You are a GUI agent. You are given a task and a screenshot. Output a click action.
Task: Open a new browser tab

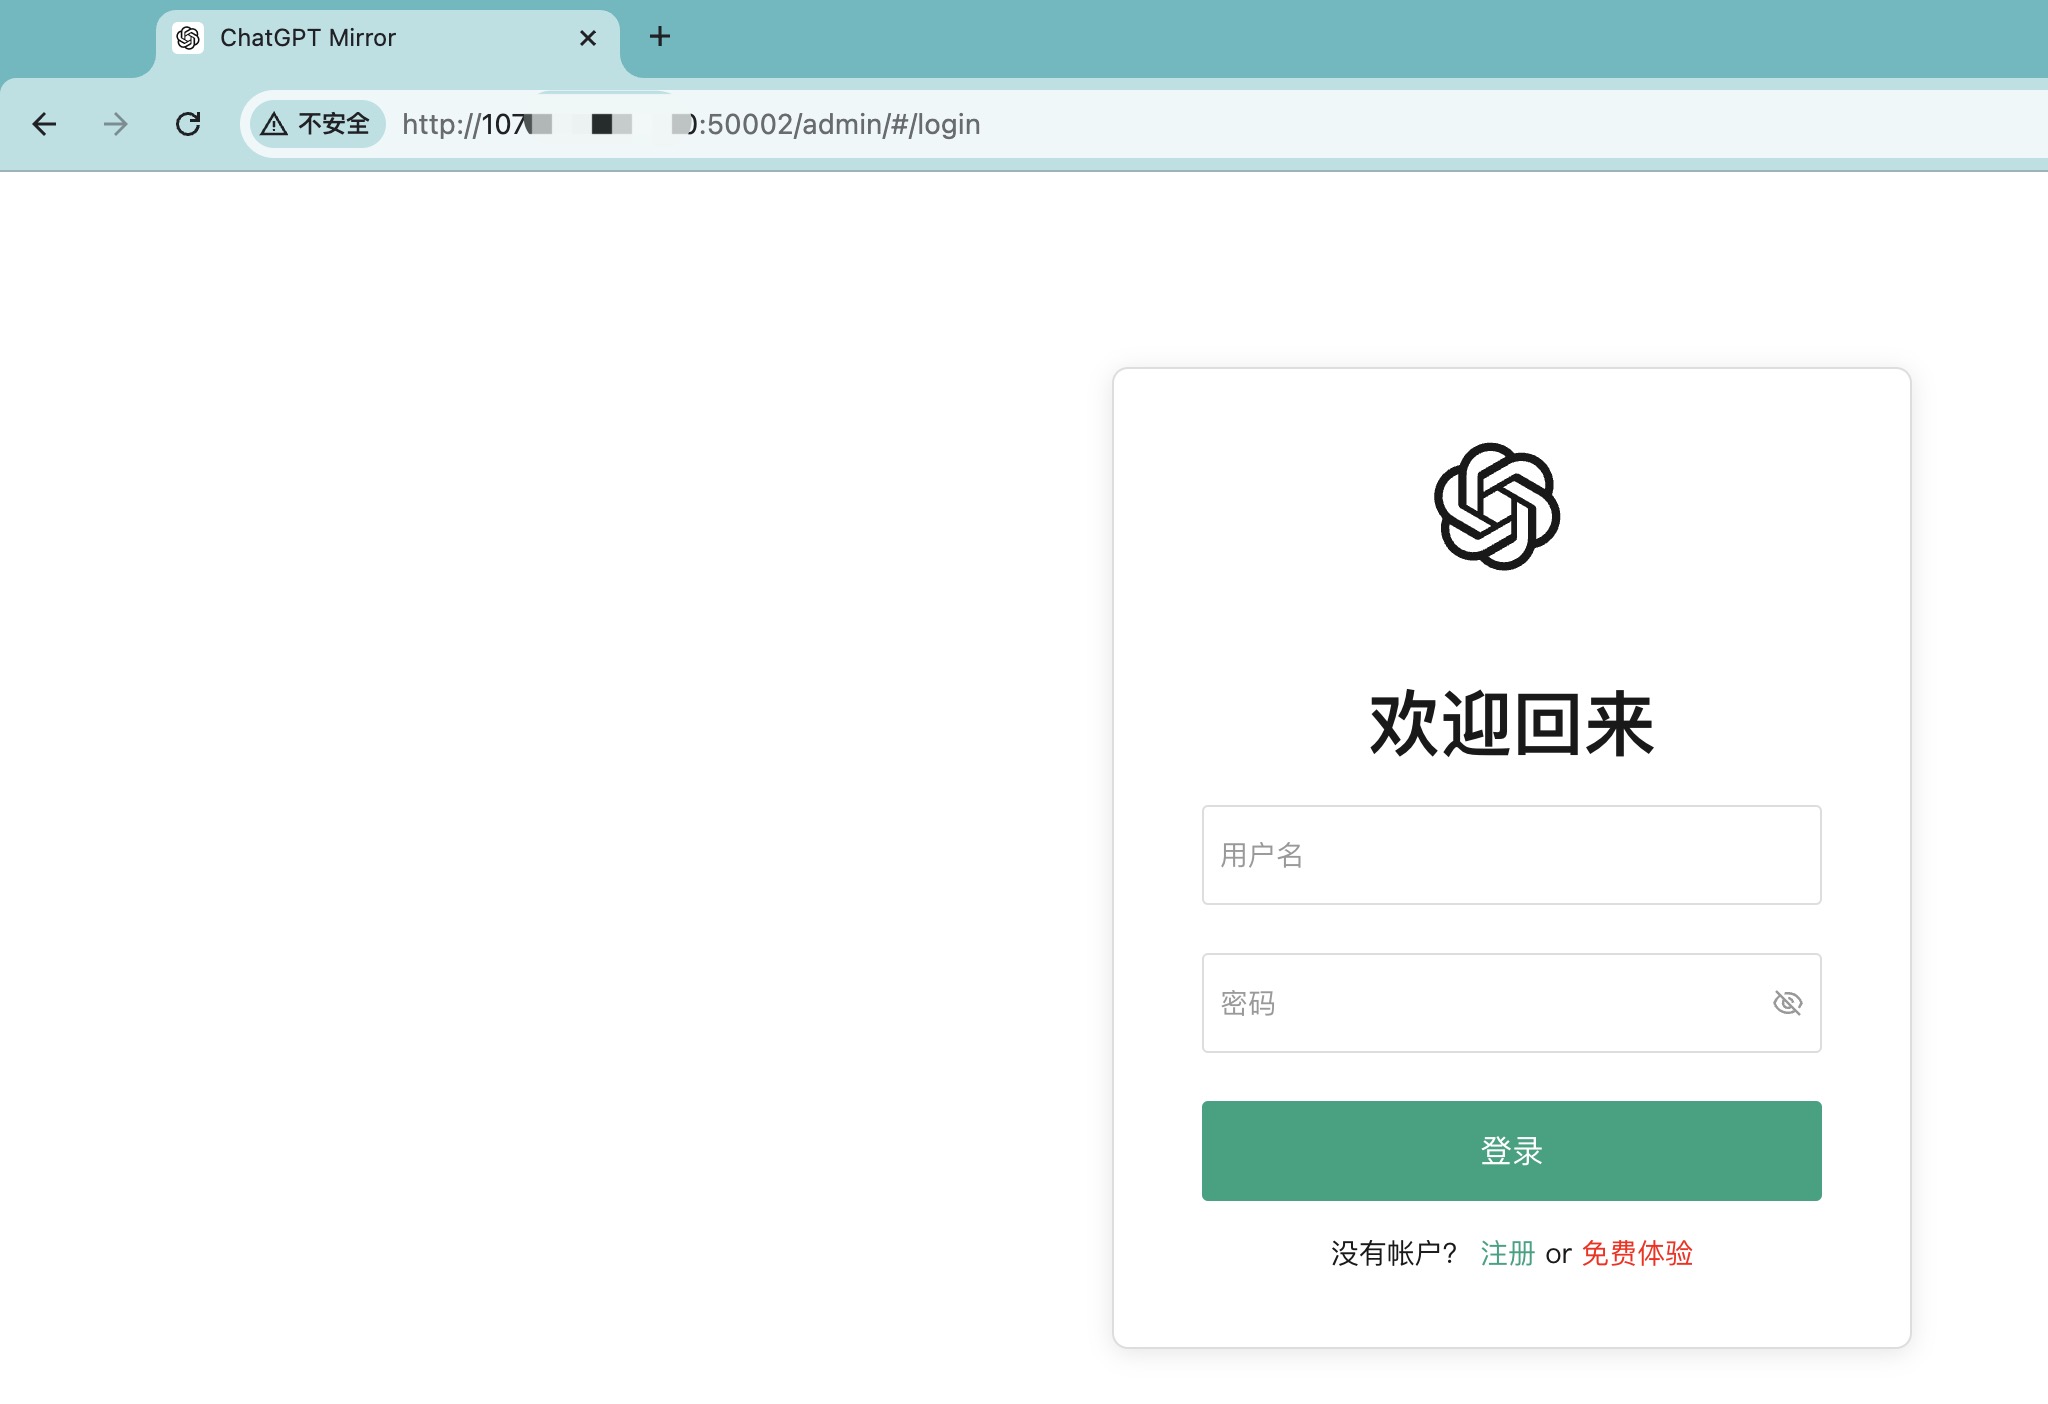click(x=660, y=37)
